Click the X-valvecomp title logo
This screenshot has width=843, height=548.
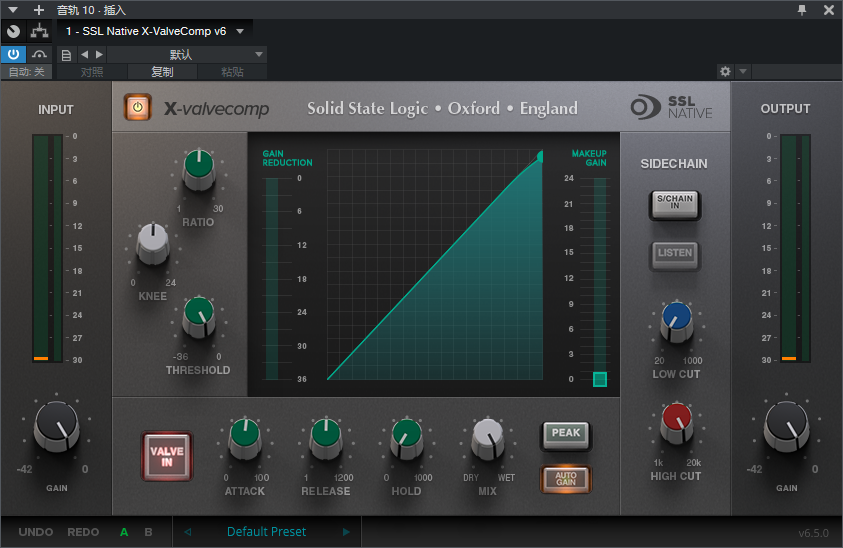pos(216,109)
